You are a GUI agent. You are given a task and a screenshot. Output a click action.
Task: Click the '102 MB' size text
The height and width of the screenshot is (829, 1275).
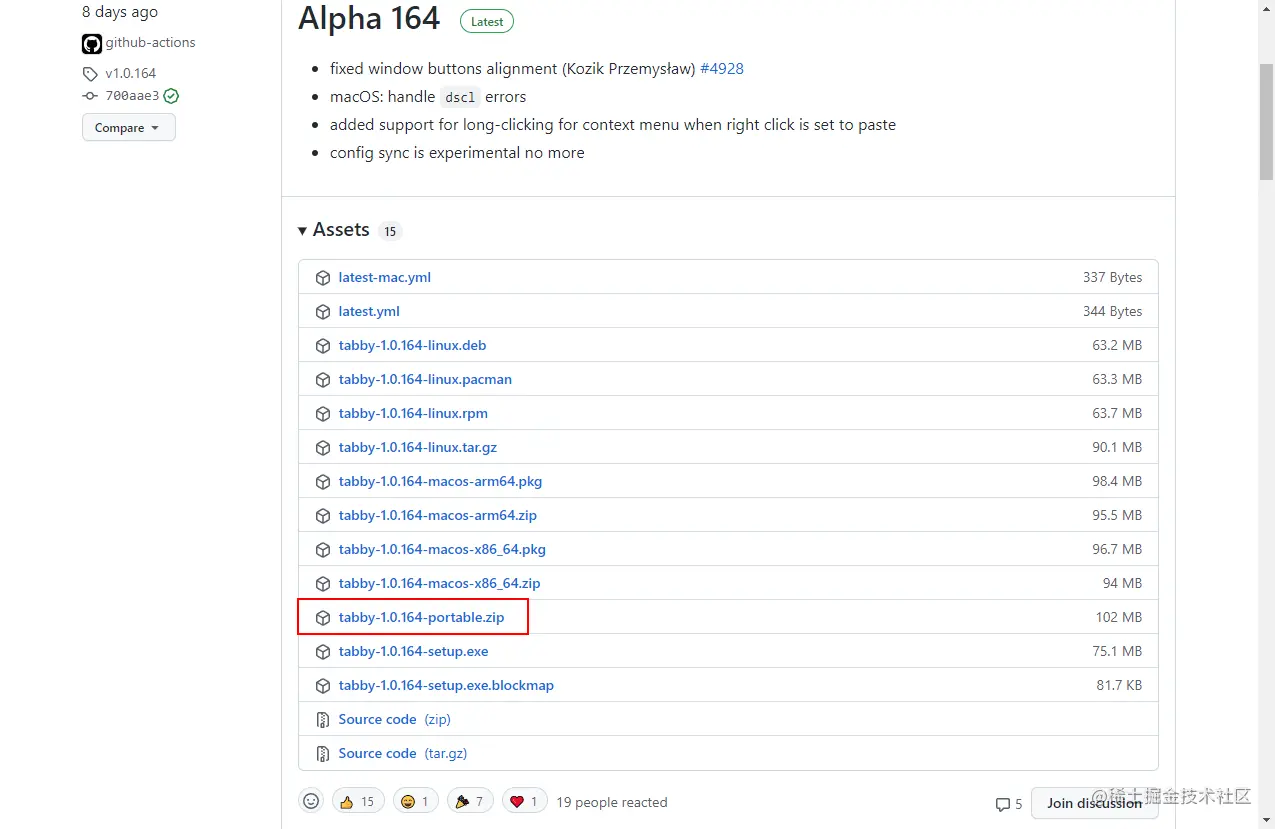click(1119, 618)
